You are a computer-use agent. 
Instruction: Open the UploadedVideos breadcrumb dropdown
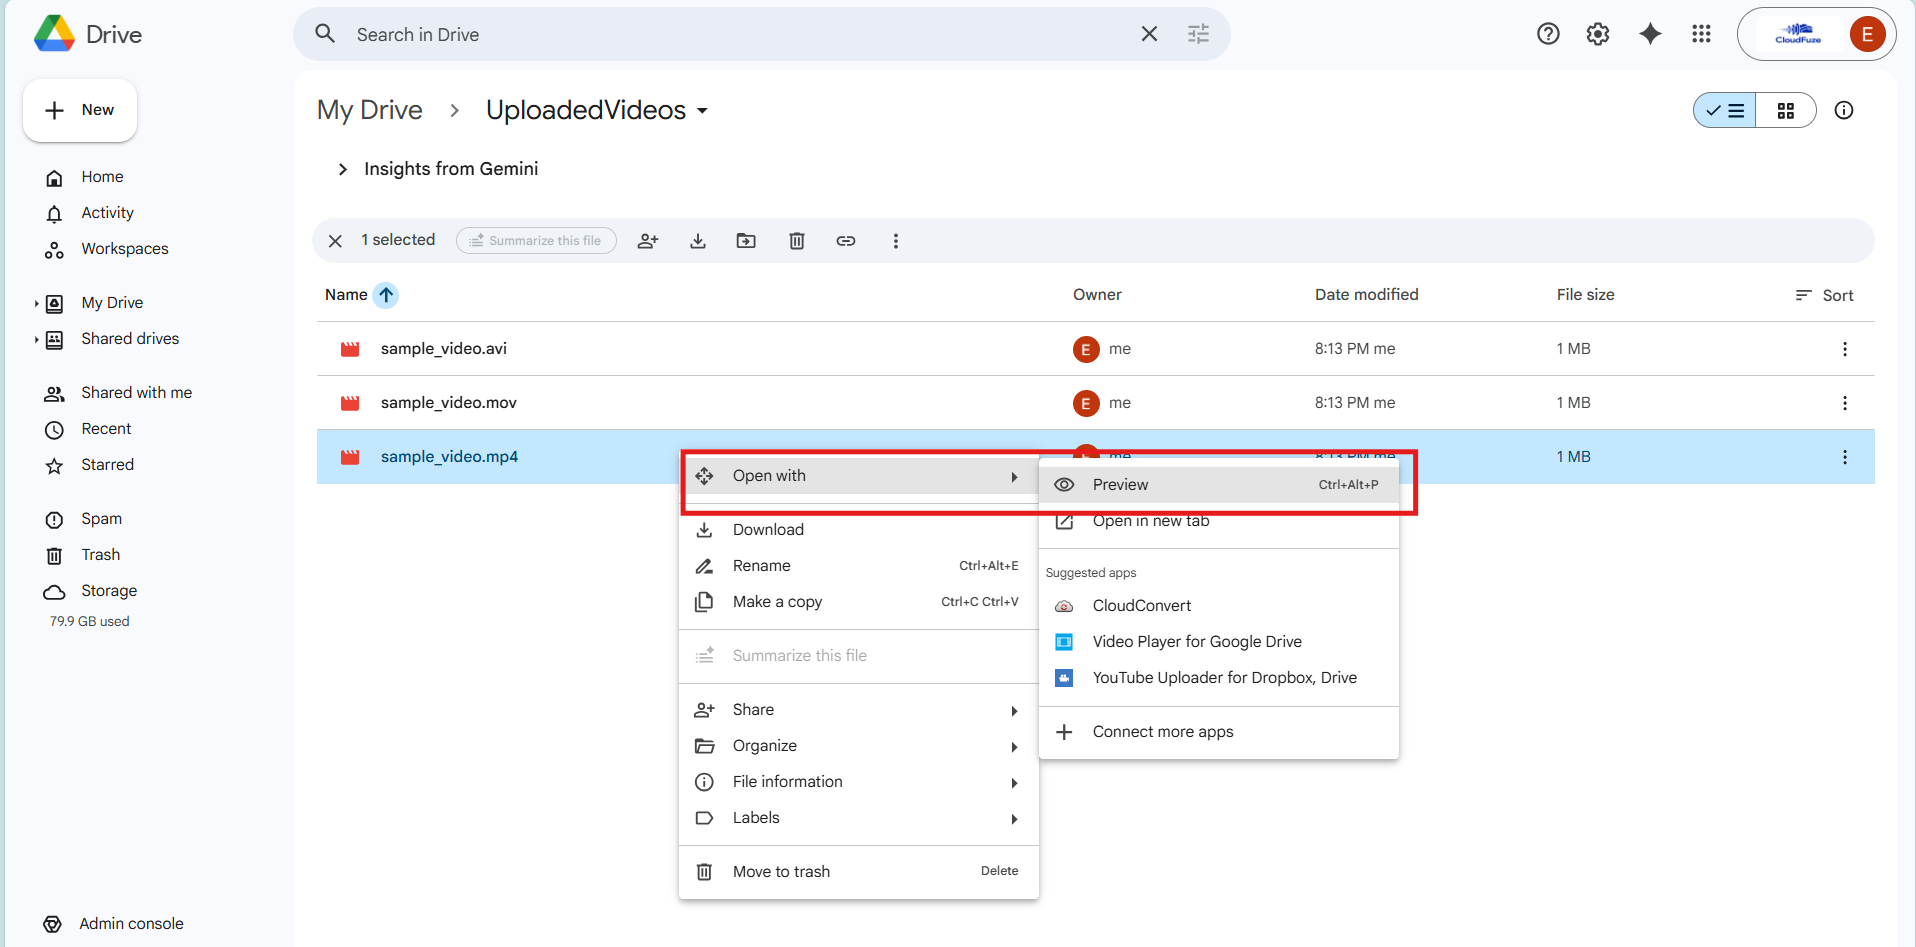point(704,111)
